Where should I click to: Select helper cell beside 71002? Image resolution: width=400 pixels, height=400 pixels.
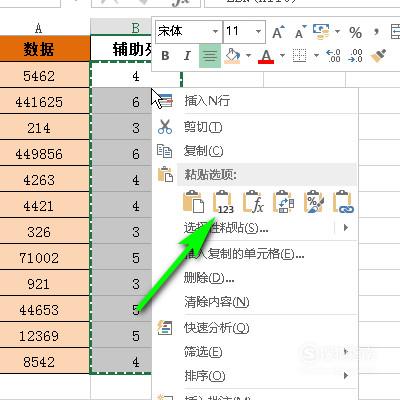point(121,257)
